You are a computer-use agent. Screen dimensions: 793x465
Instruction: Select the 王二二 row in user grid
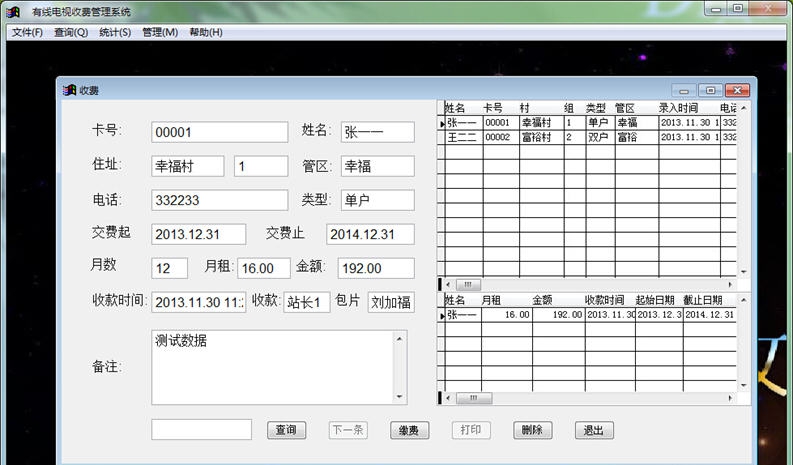590,138
